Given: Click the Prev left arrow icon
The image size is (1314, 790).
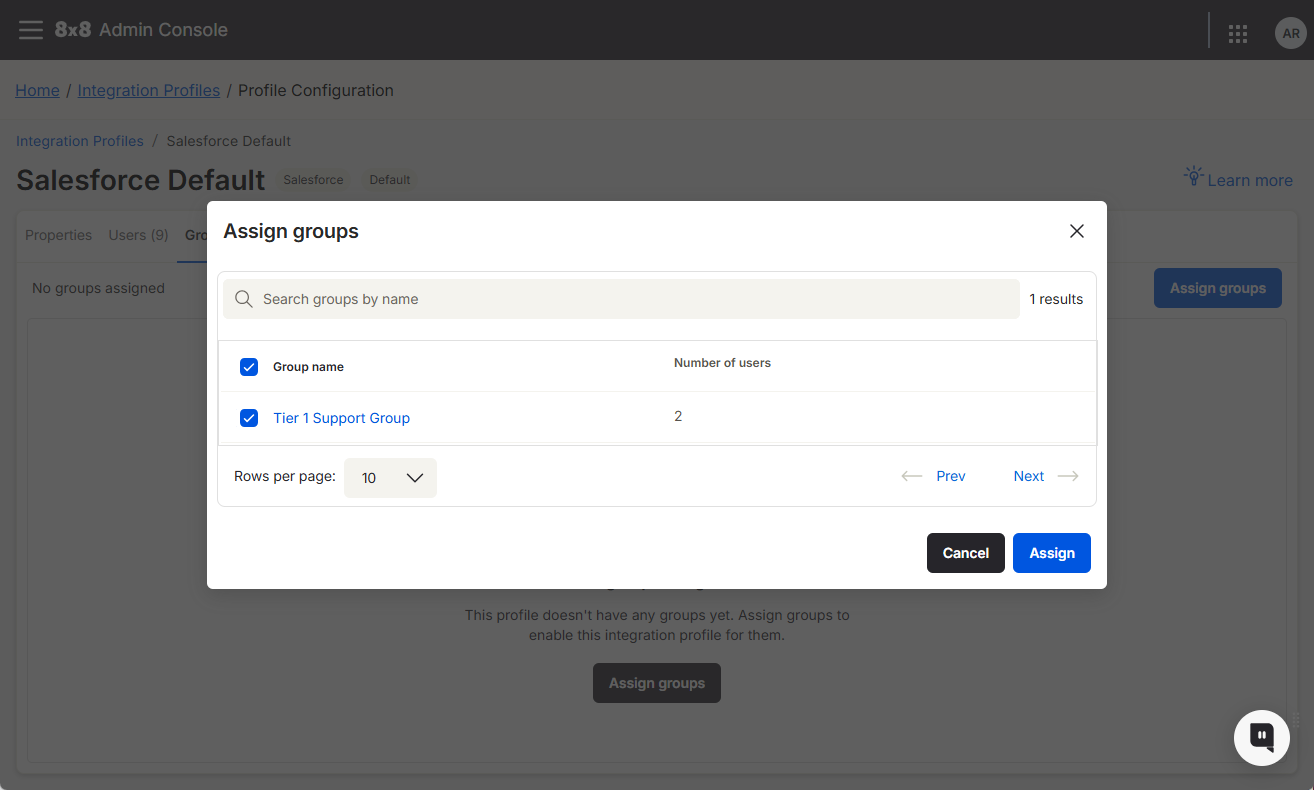Looking at the screenshot, I should (912, 476).
